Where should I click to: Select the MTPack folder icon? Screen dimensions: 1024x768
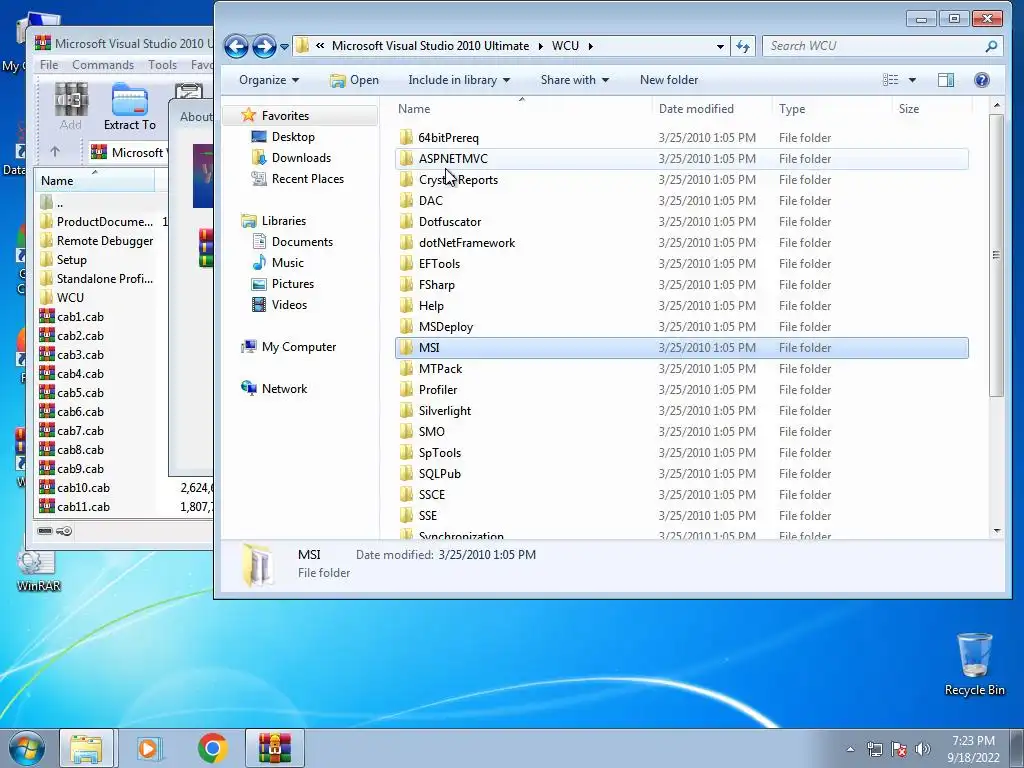pyautogui.click(x=406, y=369)
